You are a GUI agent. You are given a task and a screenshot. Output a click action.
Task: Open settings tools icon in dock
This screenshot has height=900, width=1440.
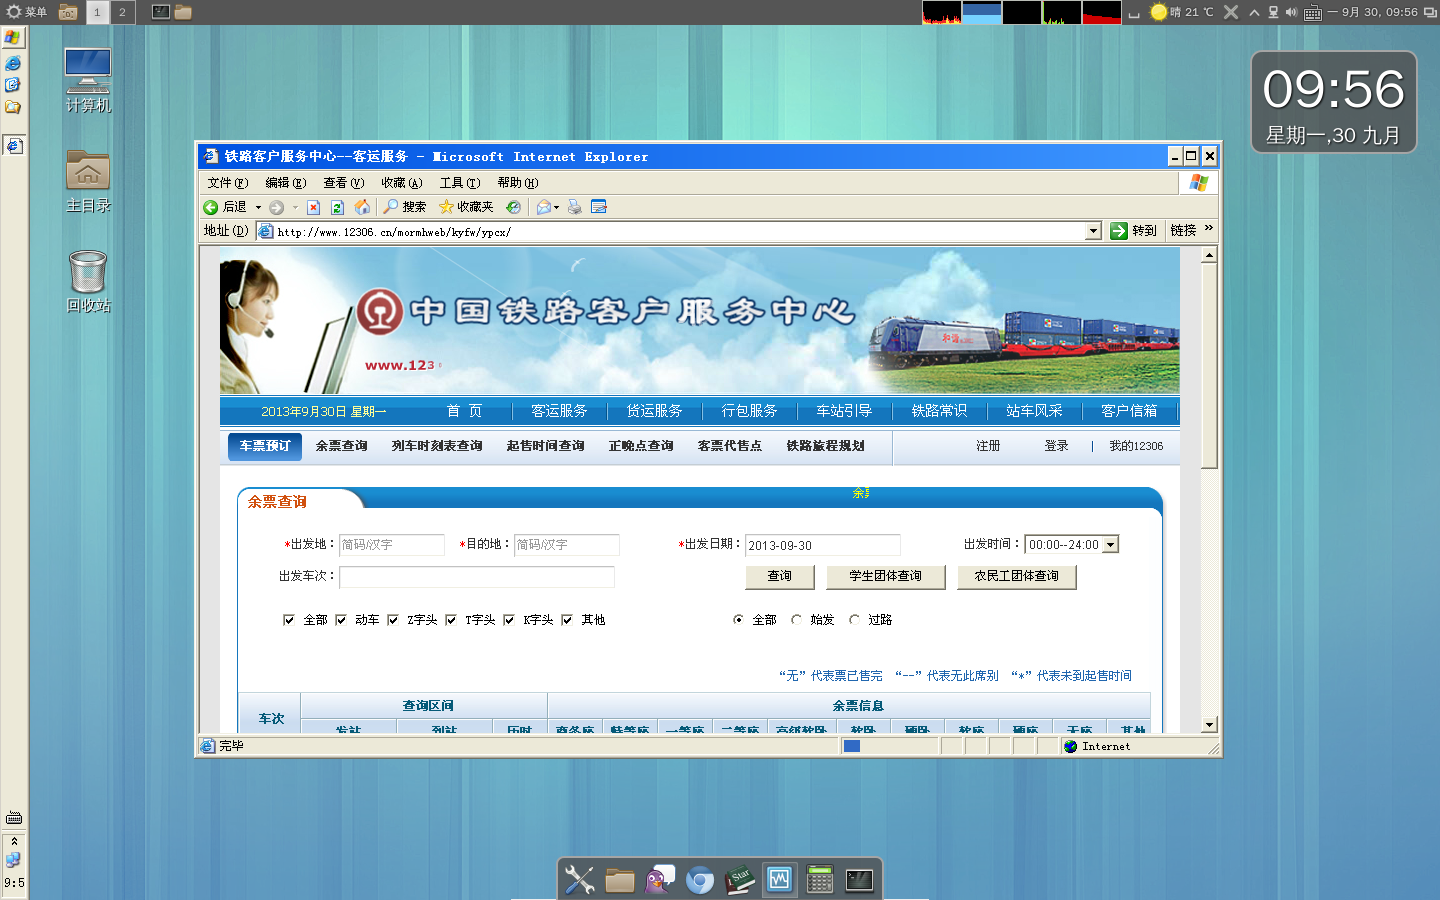click(x=579, y=880)
